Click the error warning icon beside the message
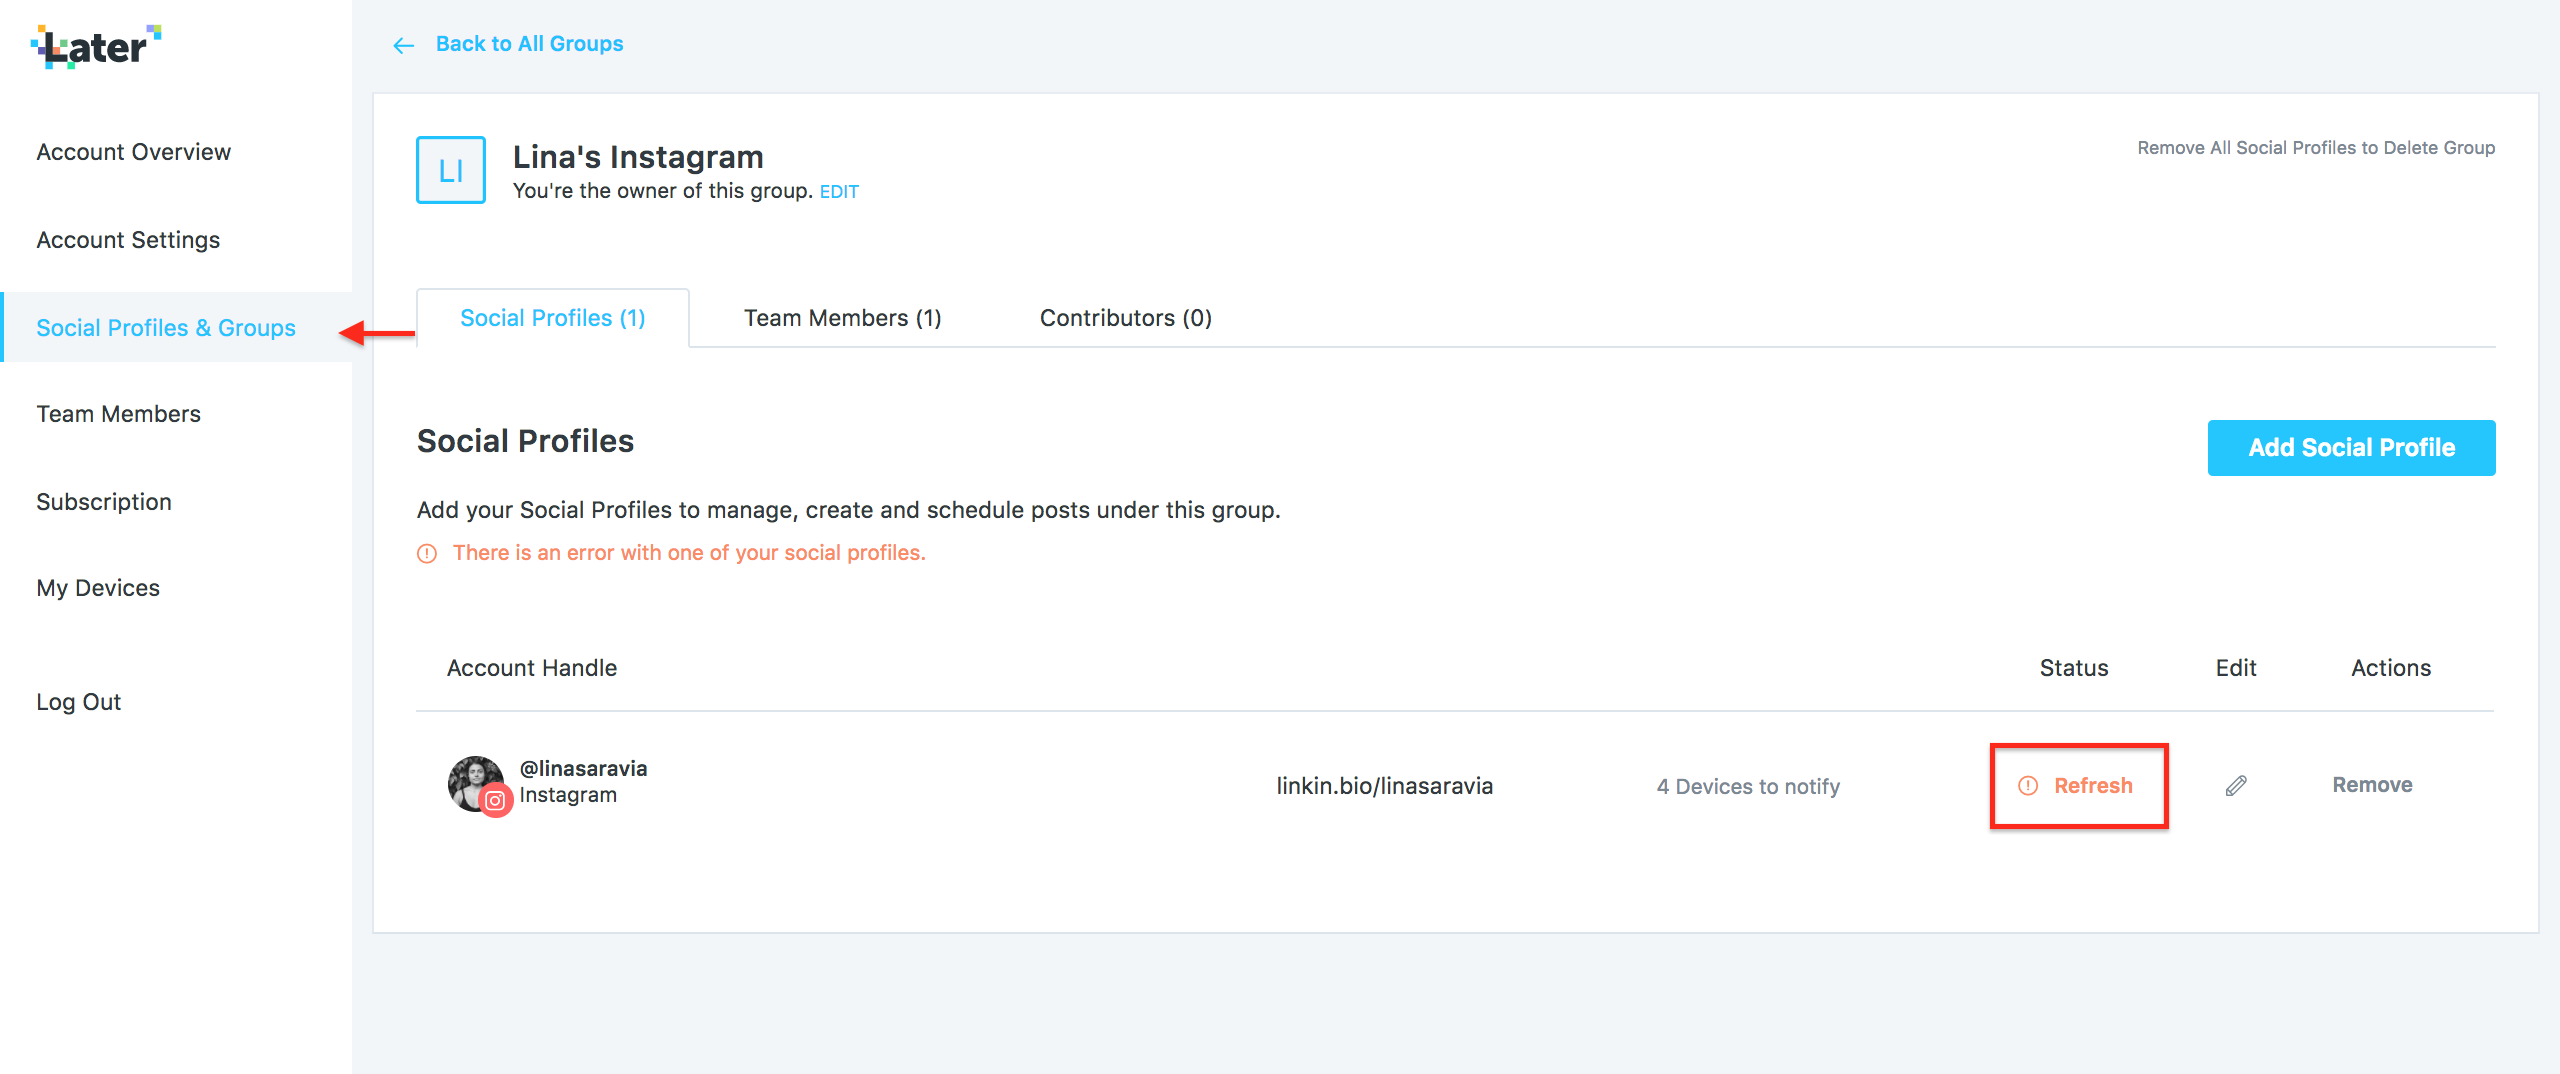 427,553
